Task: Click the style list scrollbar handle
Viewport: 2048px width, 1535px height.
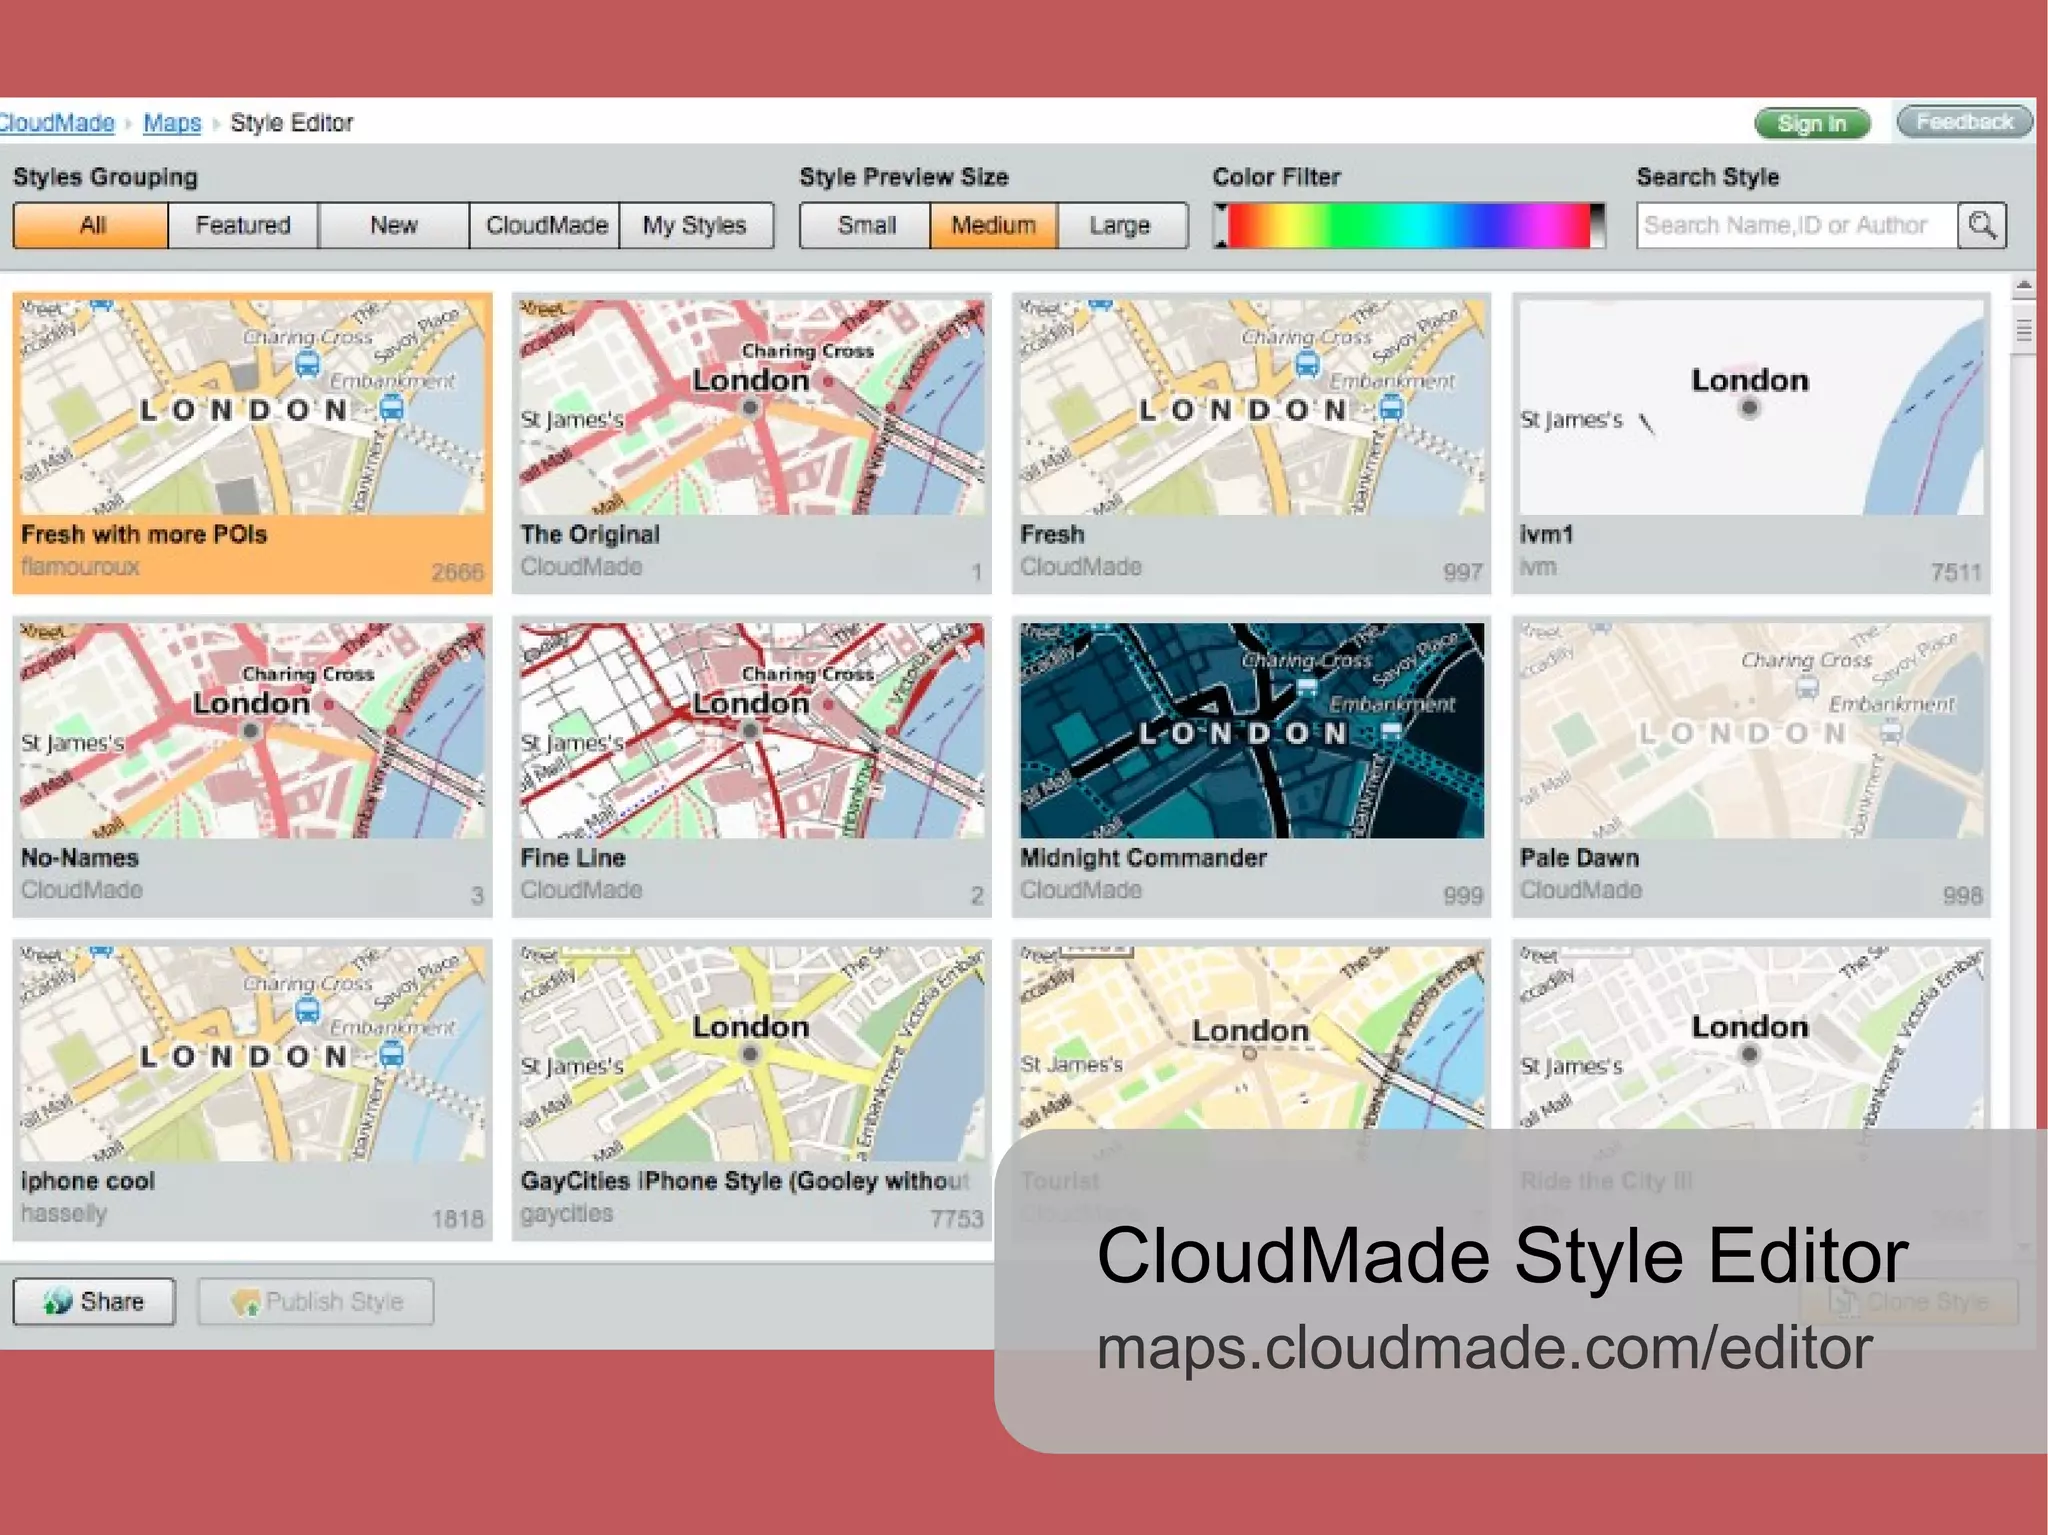Action: tap(2023, 331)
